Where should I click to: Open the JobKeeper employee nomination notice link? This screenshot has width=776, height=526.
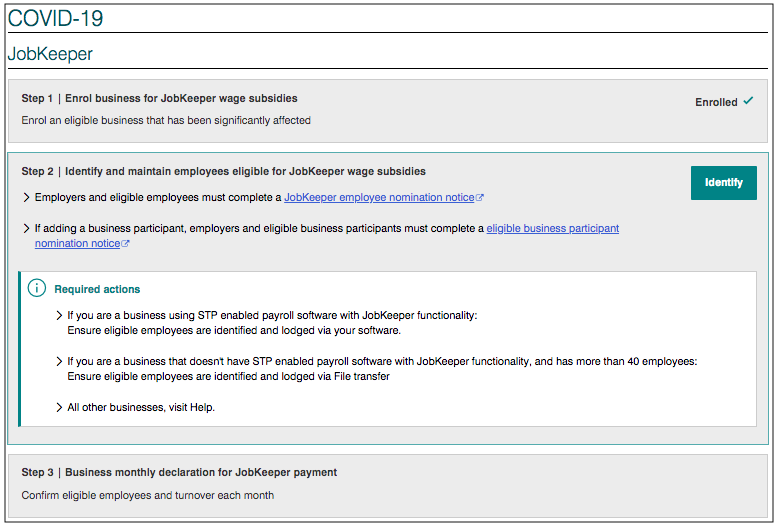379,197
